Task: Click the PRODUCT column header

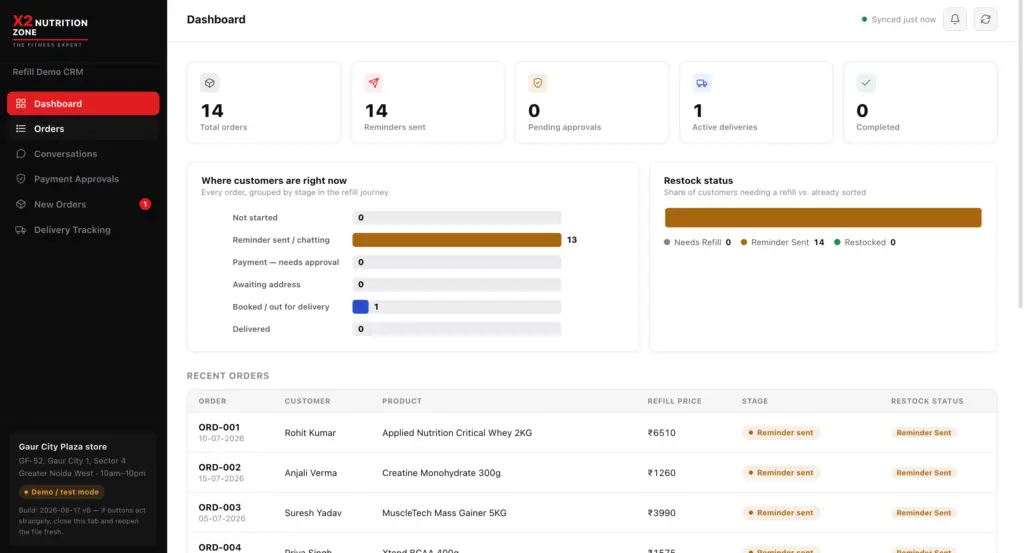Action: pos(402,401)
